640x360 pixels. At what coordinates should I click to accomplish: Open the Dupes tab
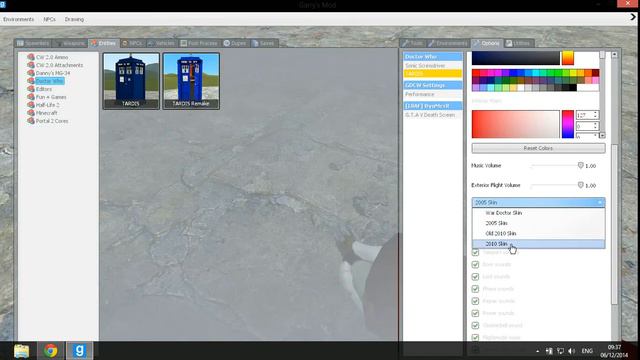[x=235, y=43]
